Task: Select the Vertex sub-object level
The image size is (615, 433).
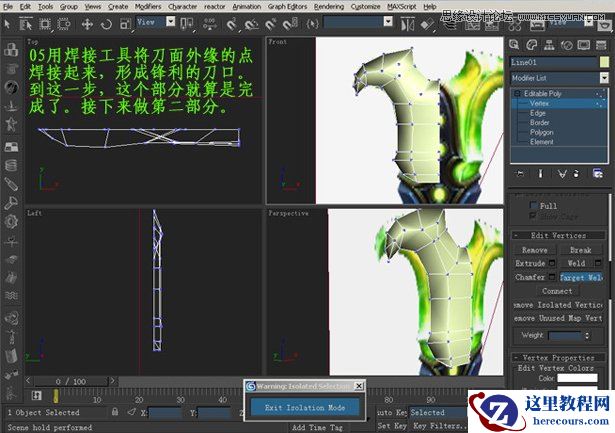Action: [539, 103]
